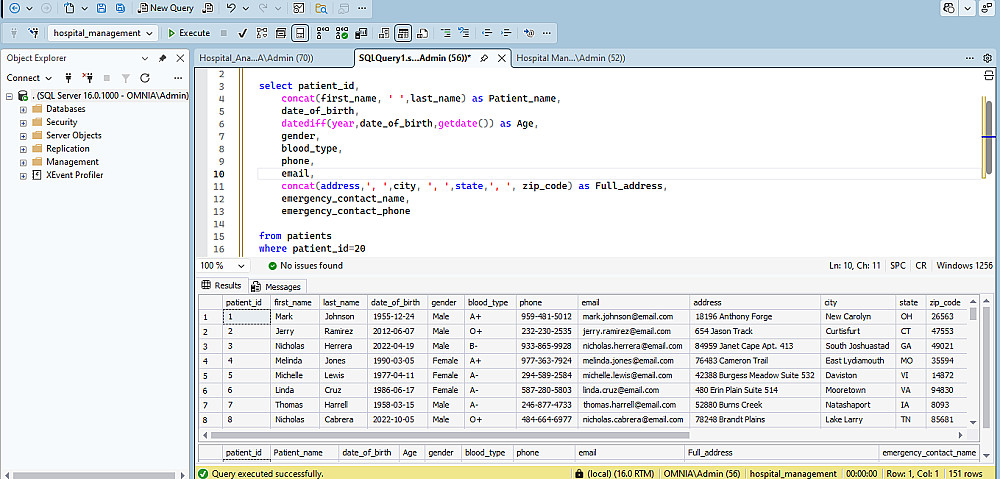Click the New Query button
Screen dimensions: 1000x479
(165, 8)
